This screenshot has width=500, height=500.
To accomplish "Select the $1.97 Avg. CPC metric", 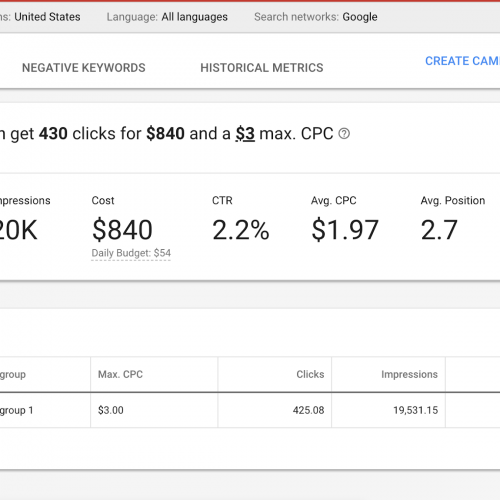I will 345,230.
